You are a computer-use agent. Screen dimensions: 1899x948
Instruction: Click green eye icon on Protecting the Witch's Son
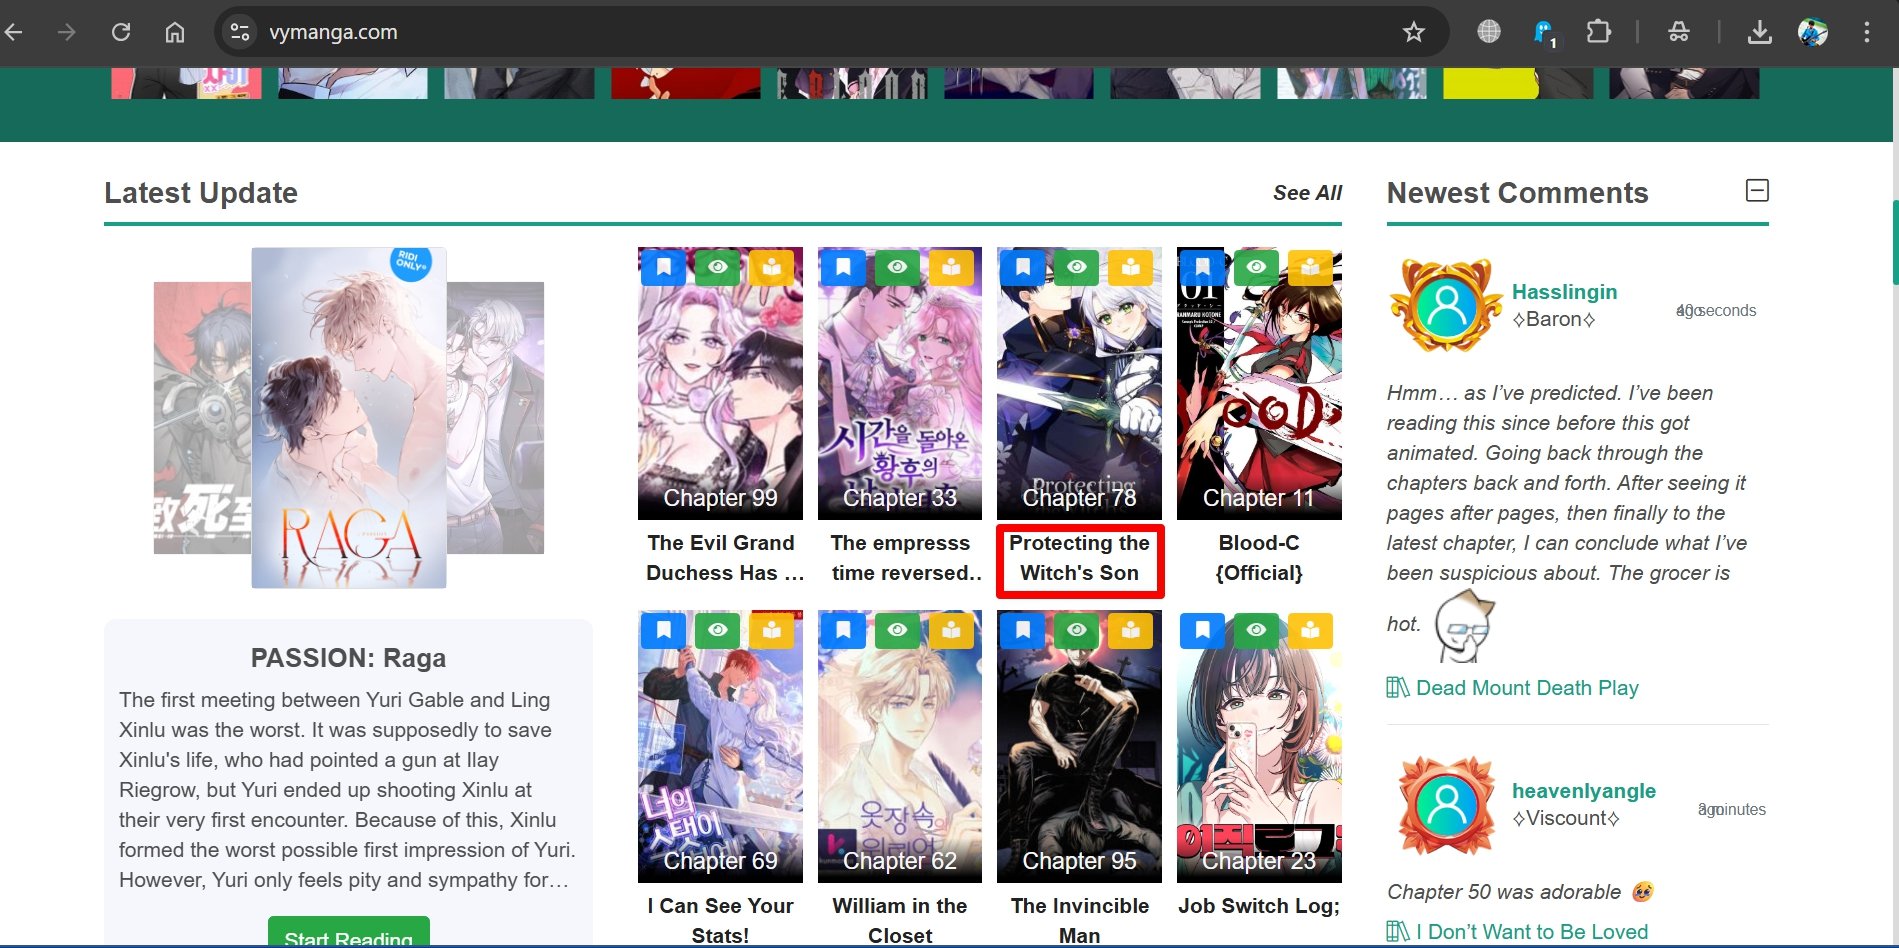[x=1076, y=267]
